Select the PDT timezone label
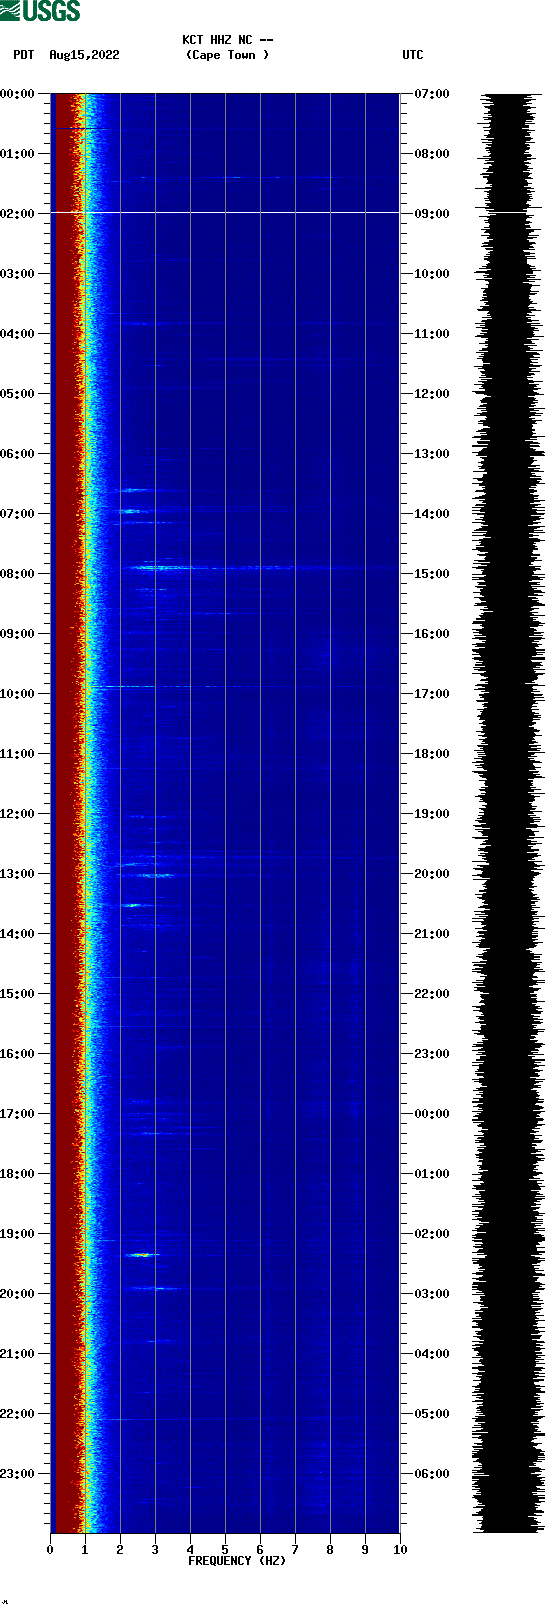The image size is (552, 1613). [23, 55]
